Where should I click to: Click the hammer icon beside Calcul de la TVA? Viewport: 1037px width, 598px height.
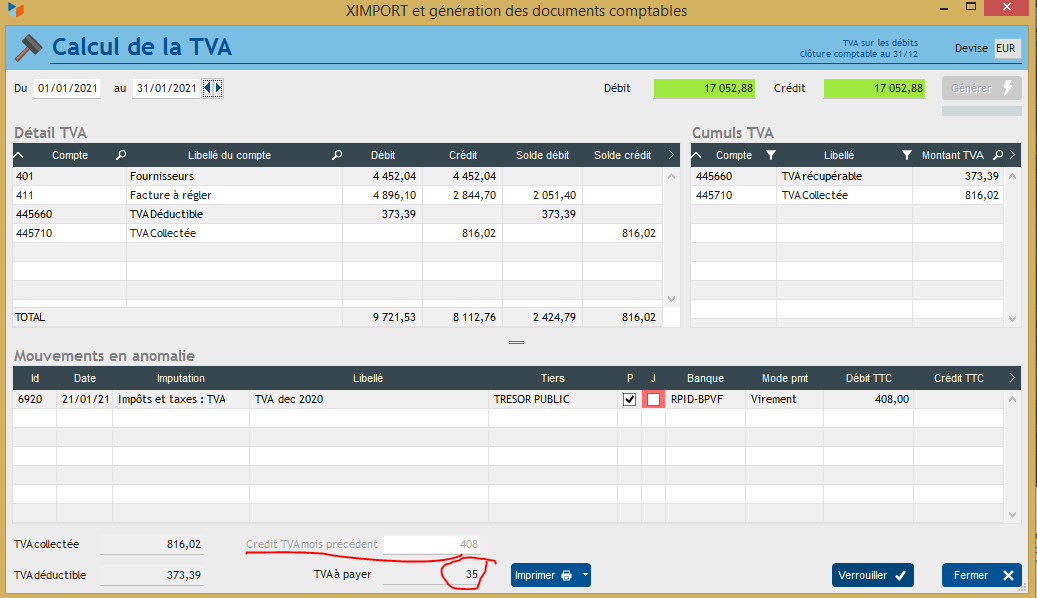pyautogui.click(x=28, y=47)
